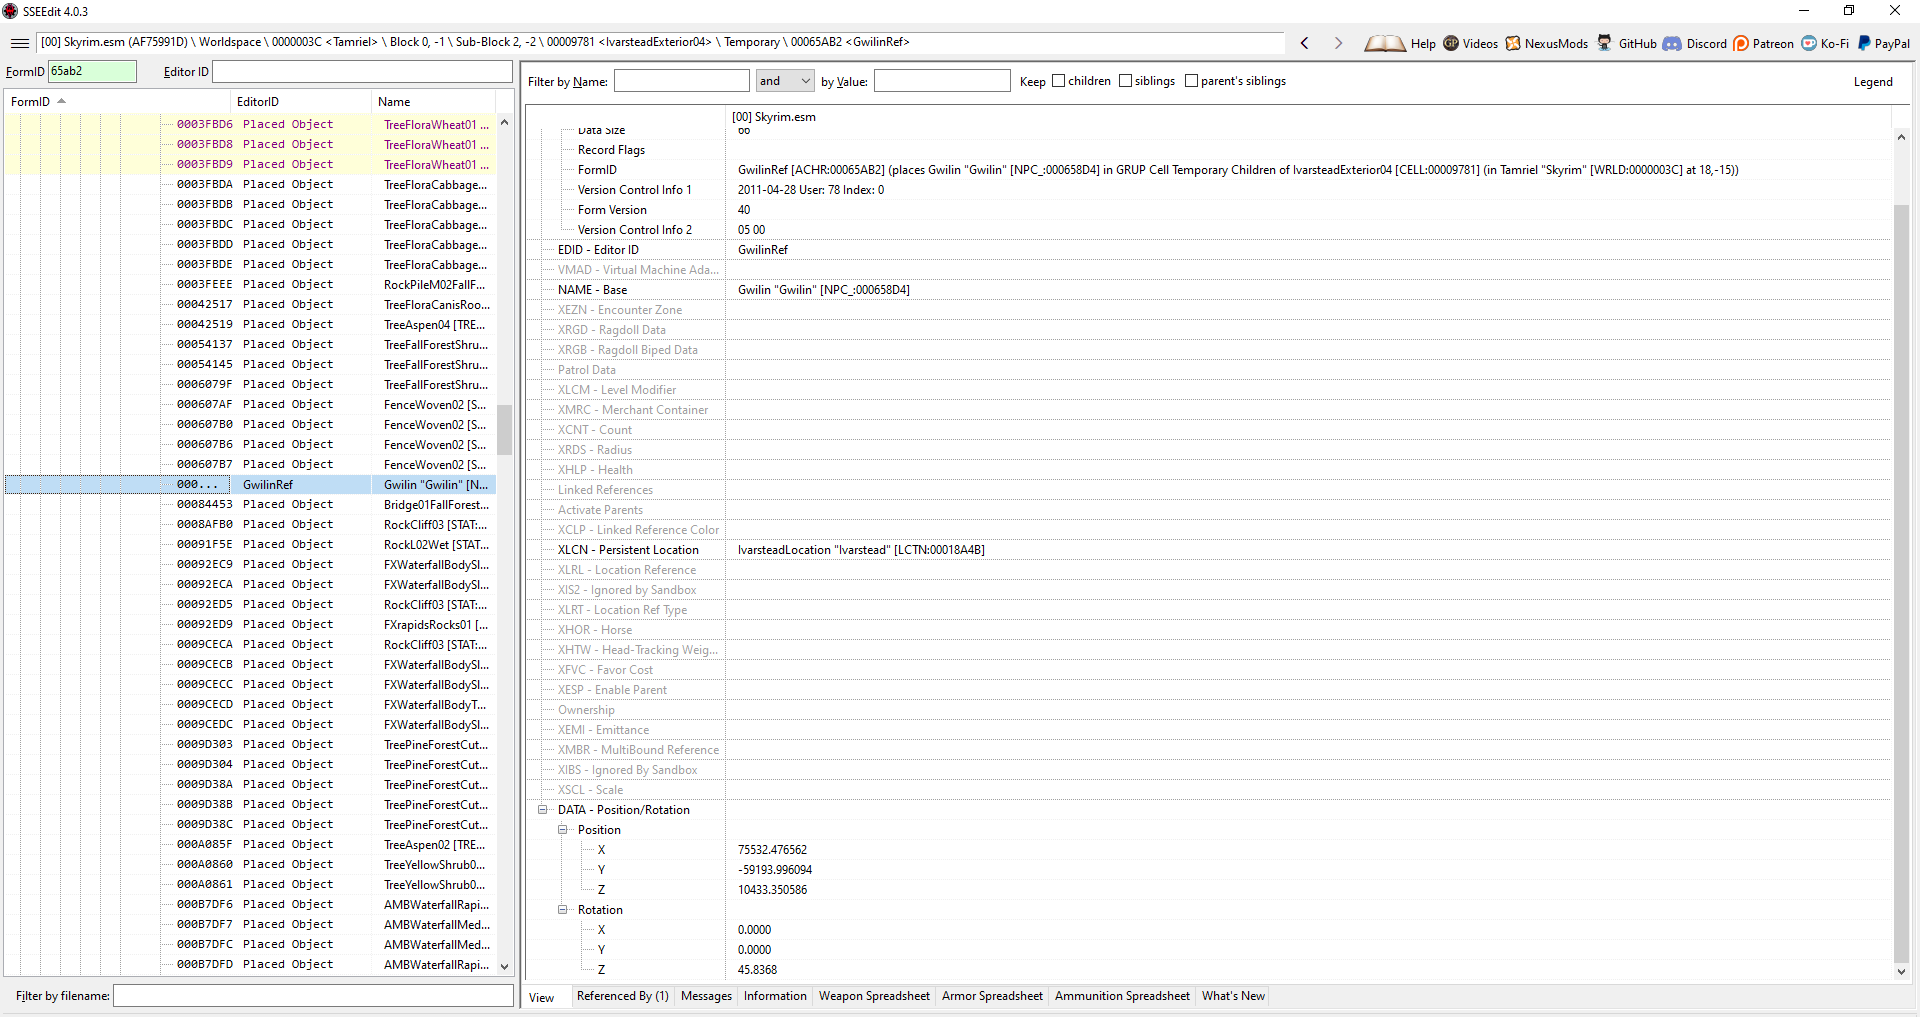Open the PayPal icon link
Screen dimensions: 1920x1017
pos(1864,43)
